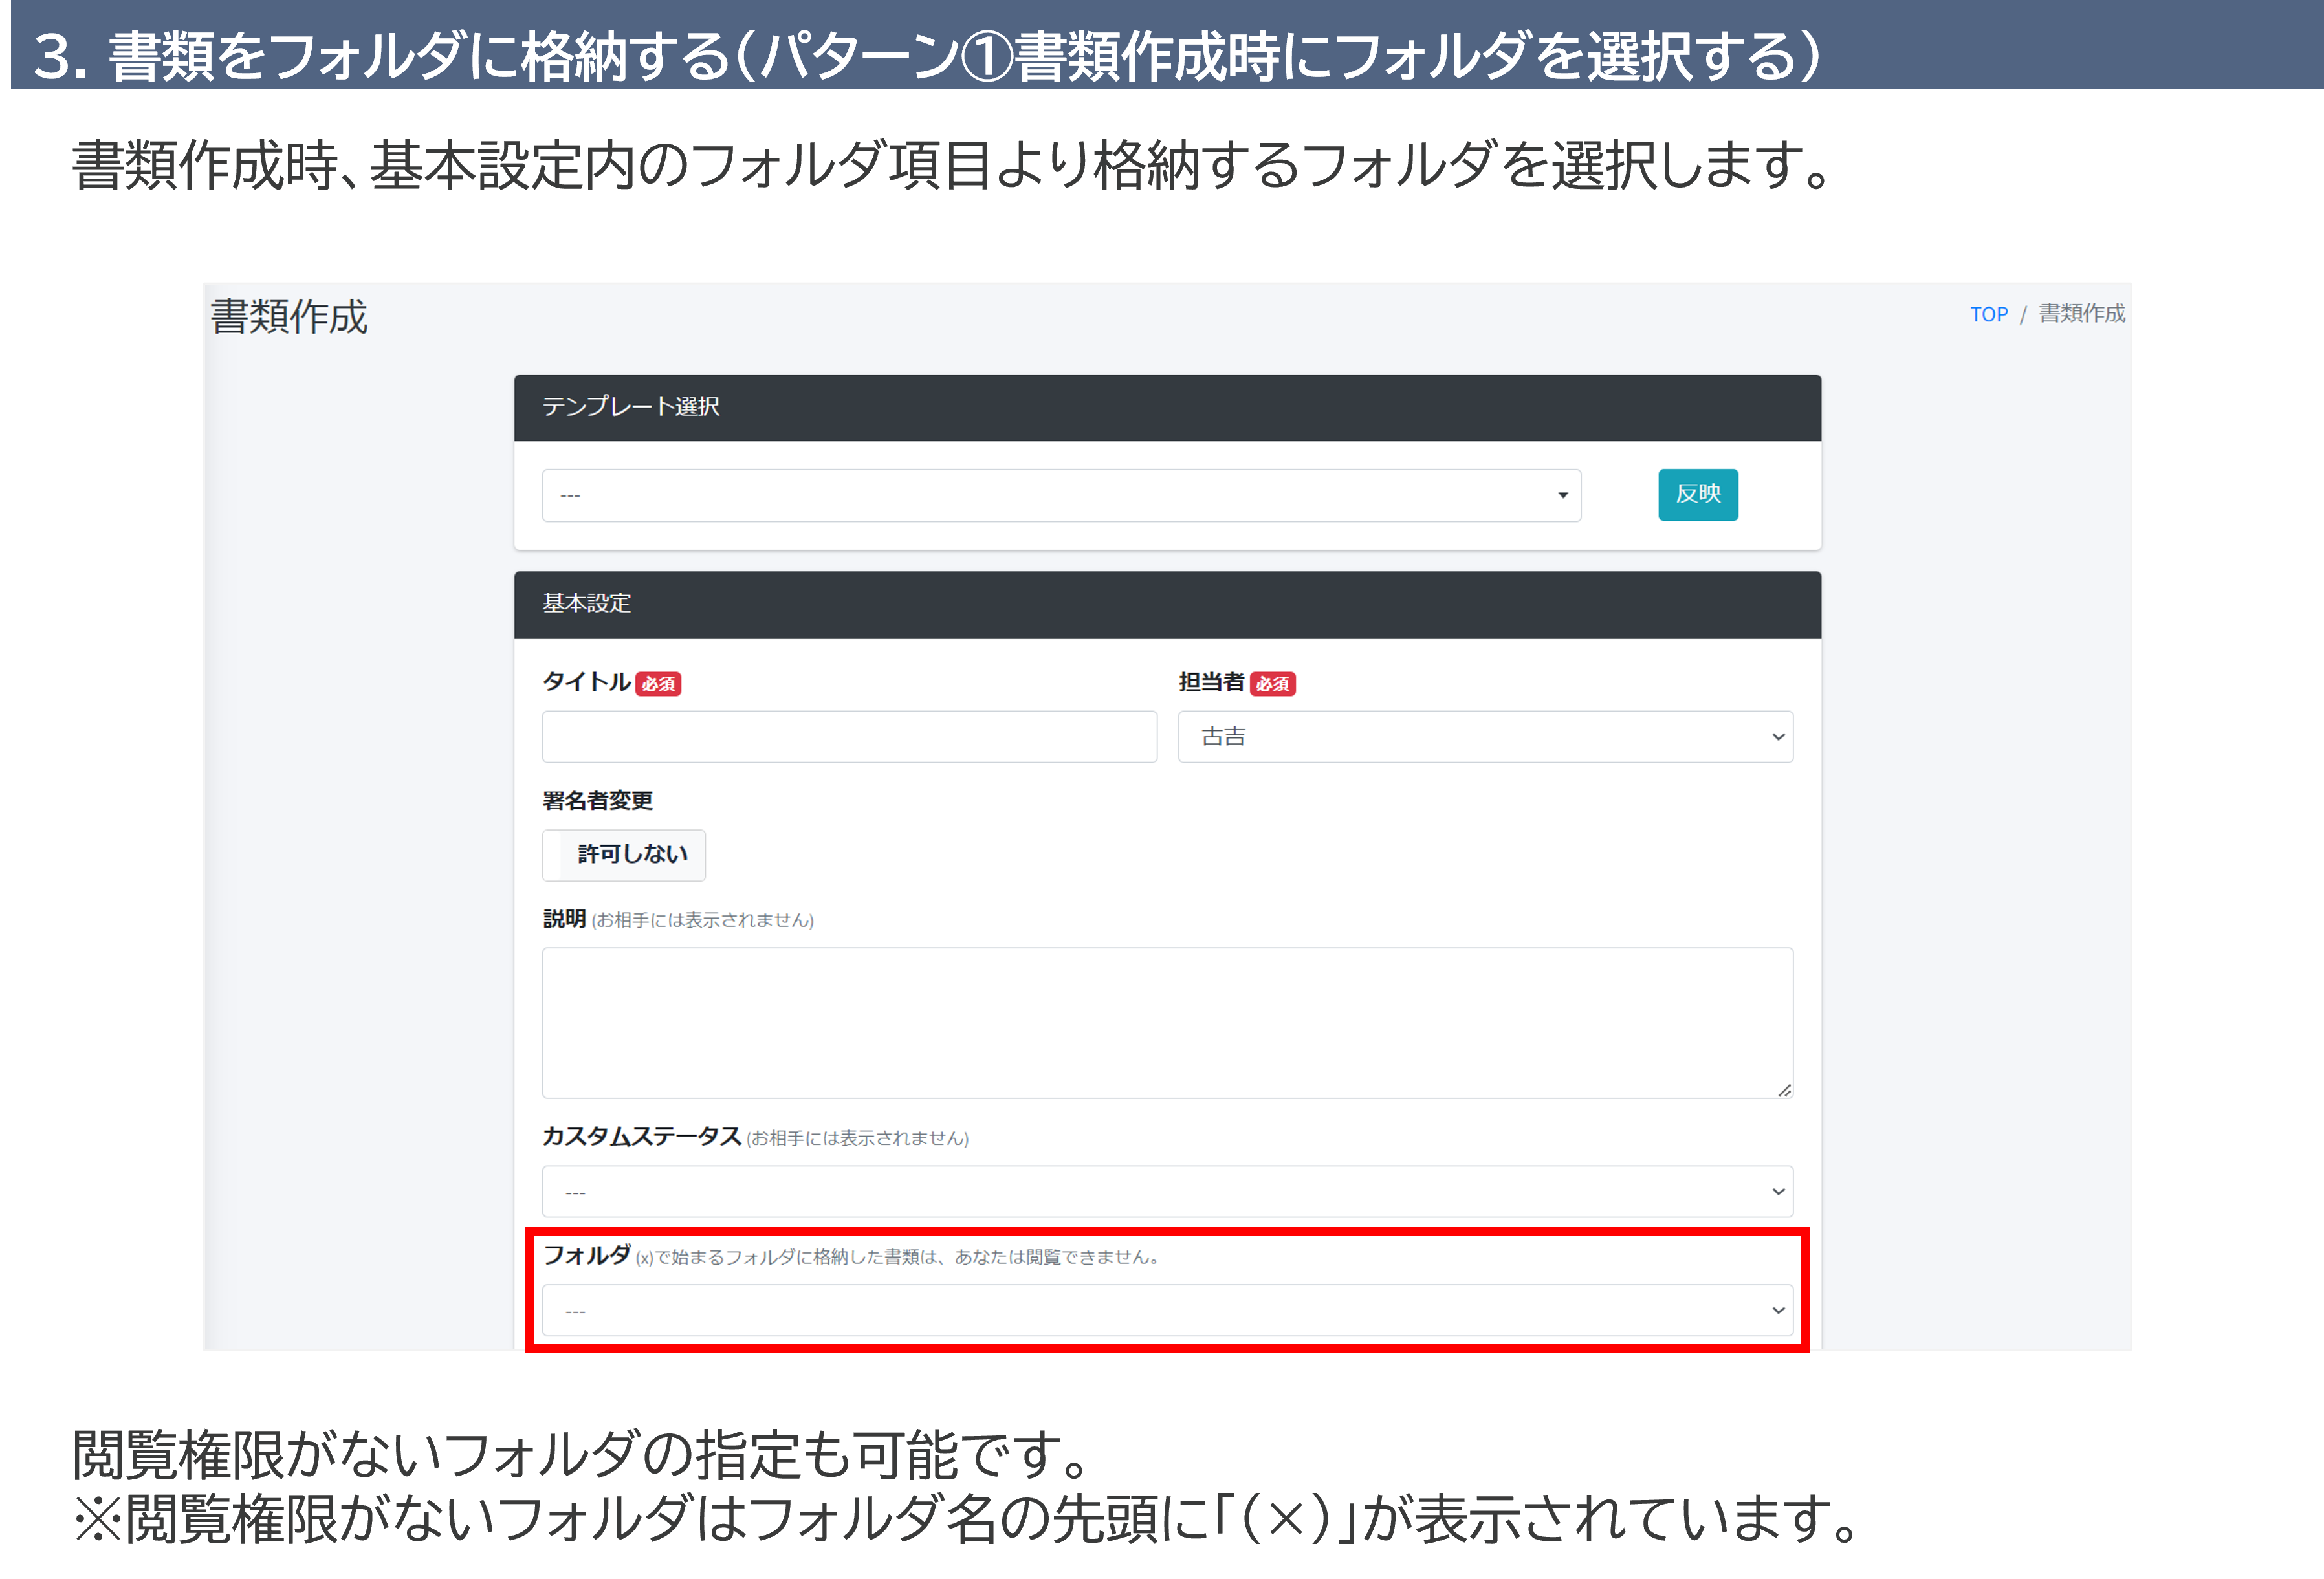
Task: Click the chevron in the フォルダ select
Action: tap(1777, 1310)
